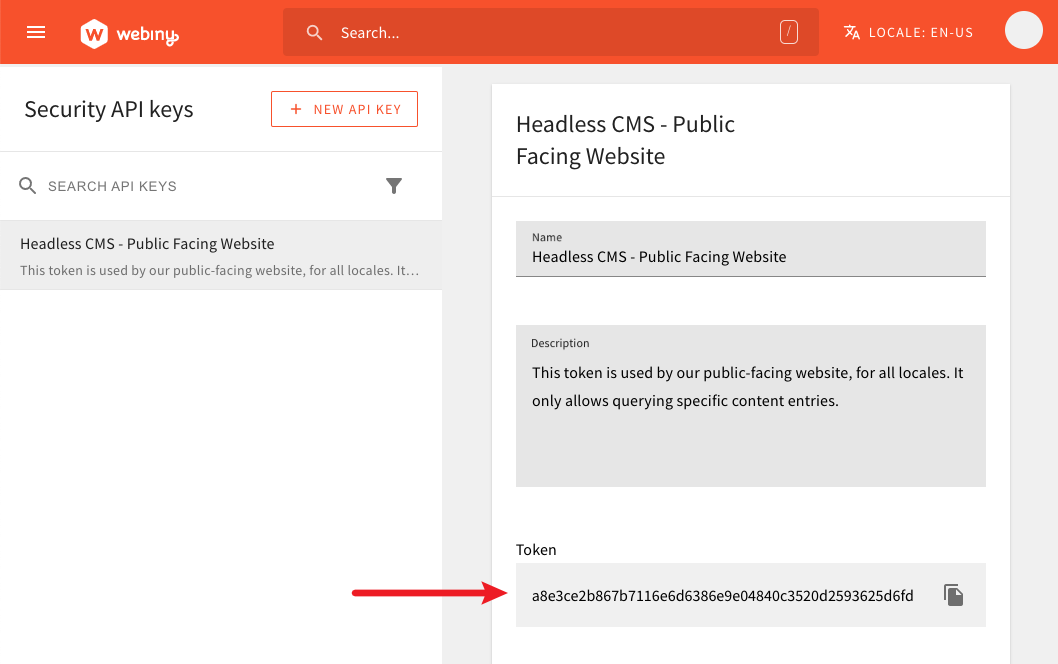Focus the global Search... field
Screen dimensions: 1058x664
click(x=550, y=33)
